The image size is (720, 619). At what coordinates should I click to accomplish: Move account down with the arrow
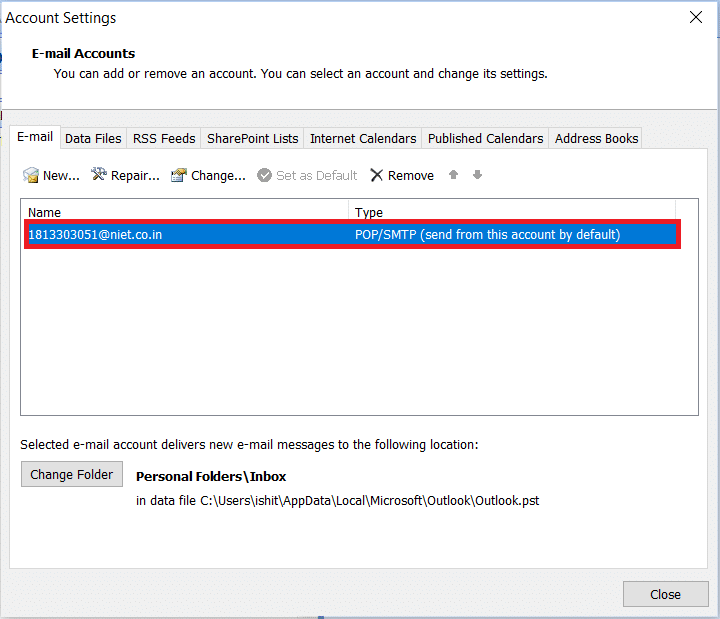(478, 174)
